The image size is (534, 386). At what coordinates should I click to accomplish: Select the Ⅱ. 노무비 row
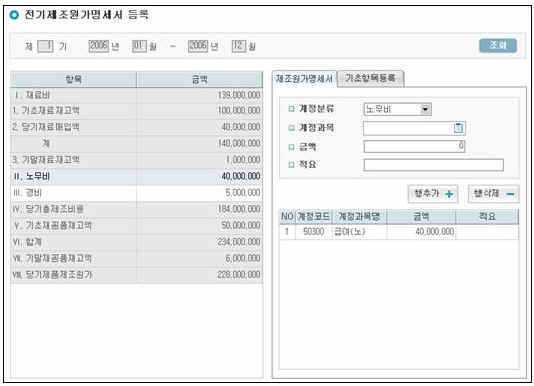coord(137,176)
